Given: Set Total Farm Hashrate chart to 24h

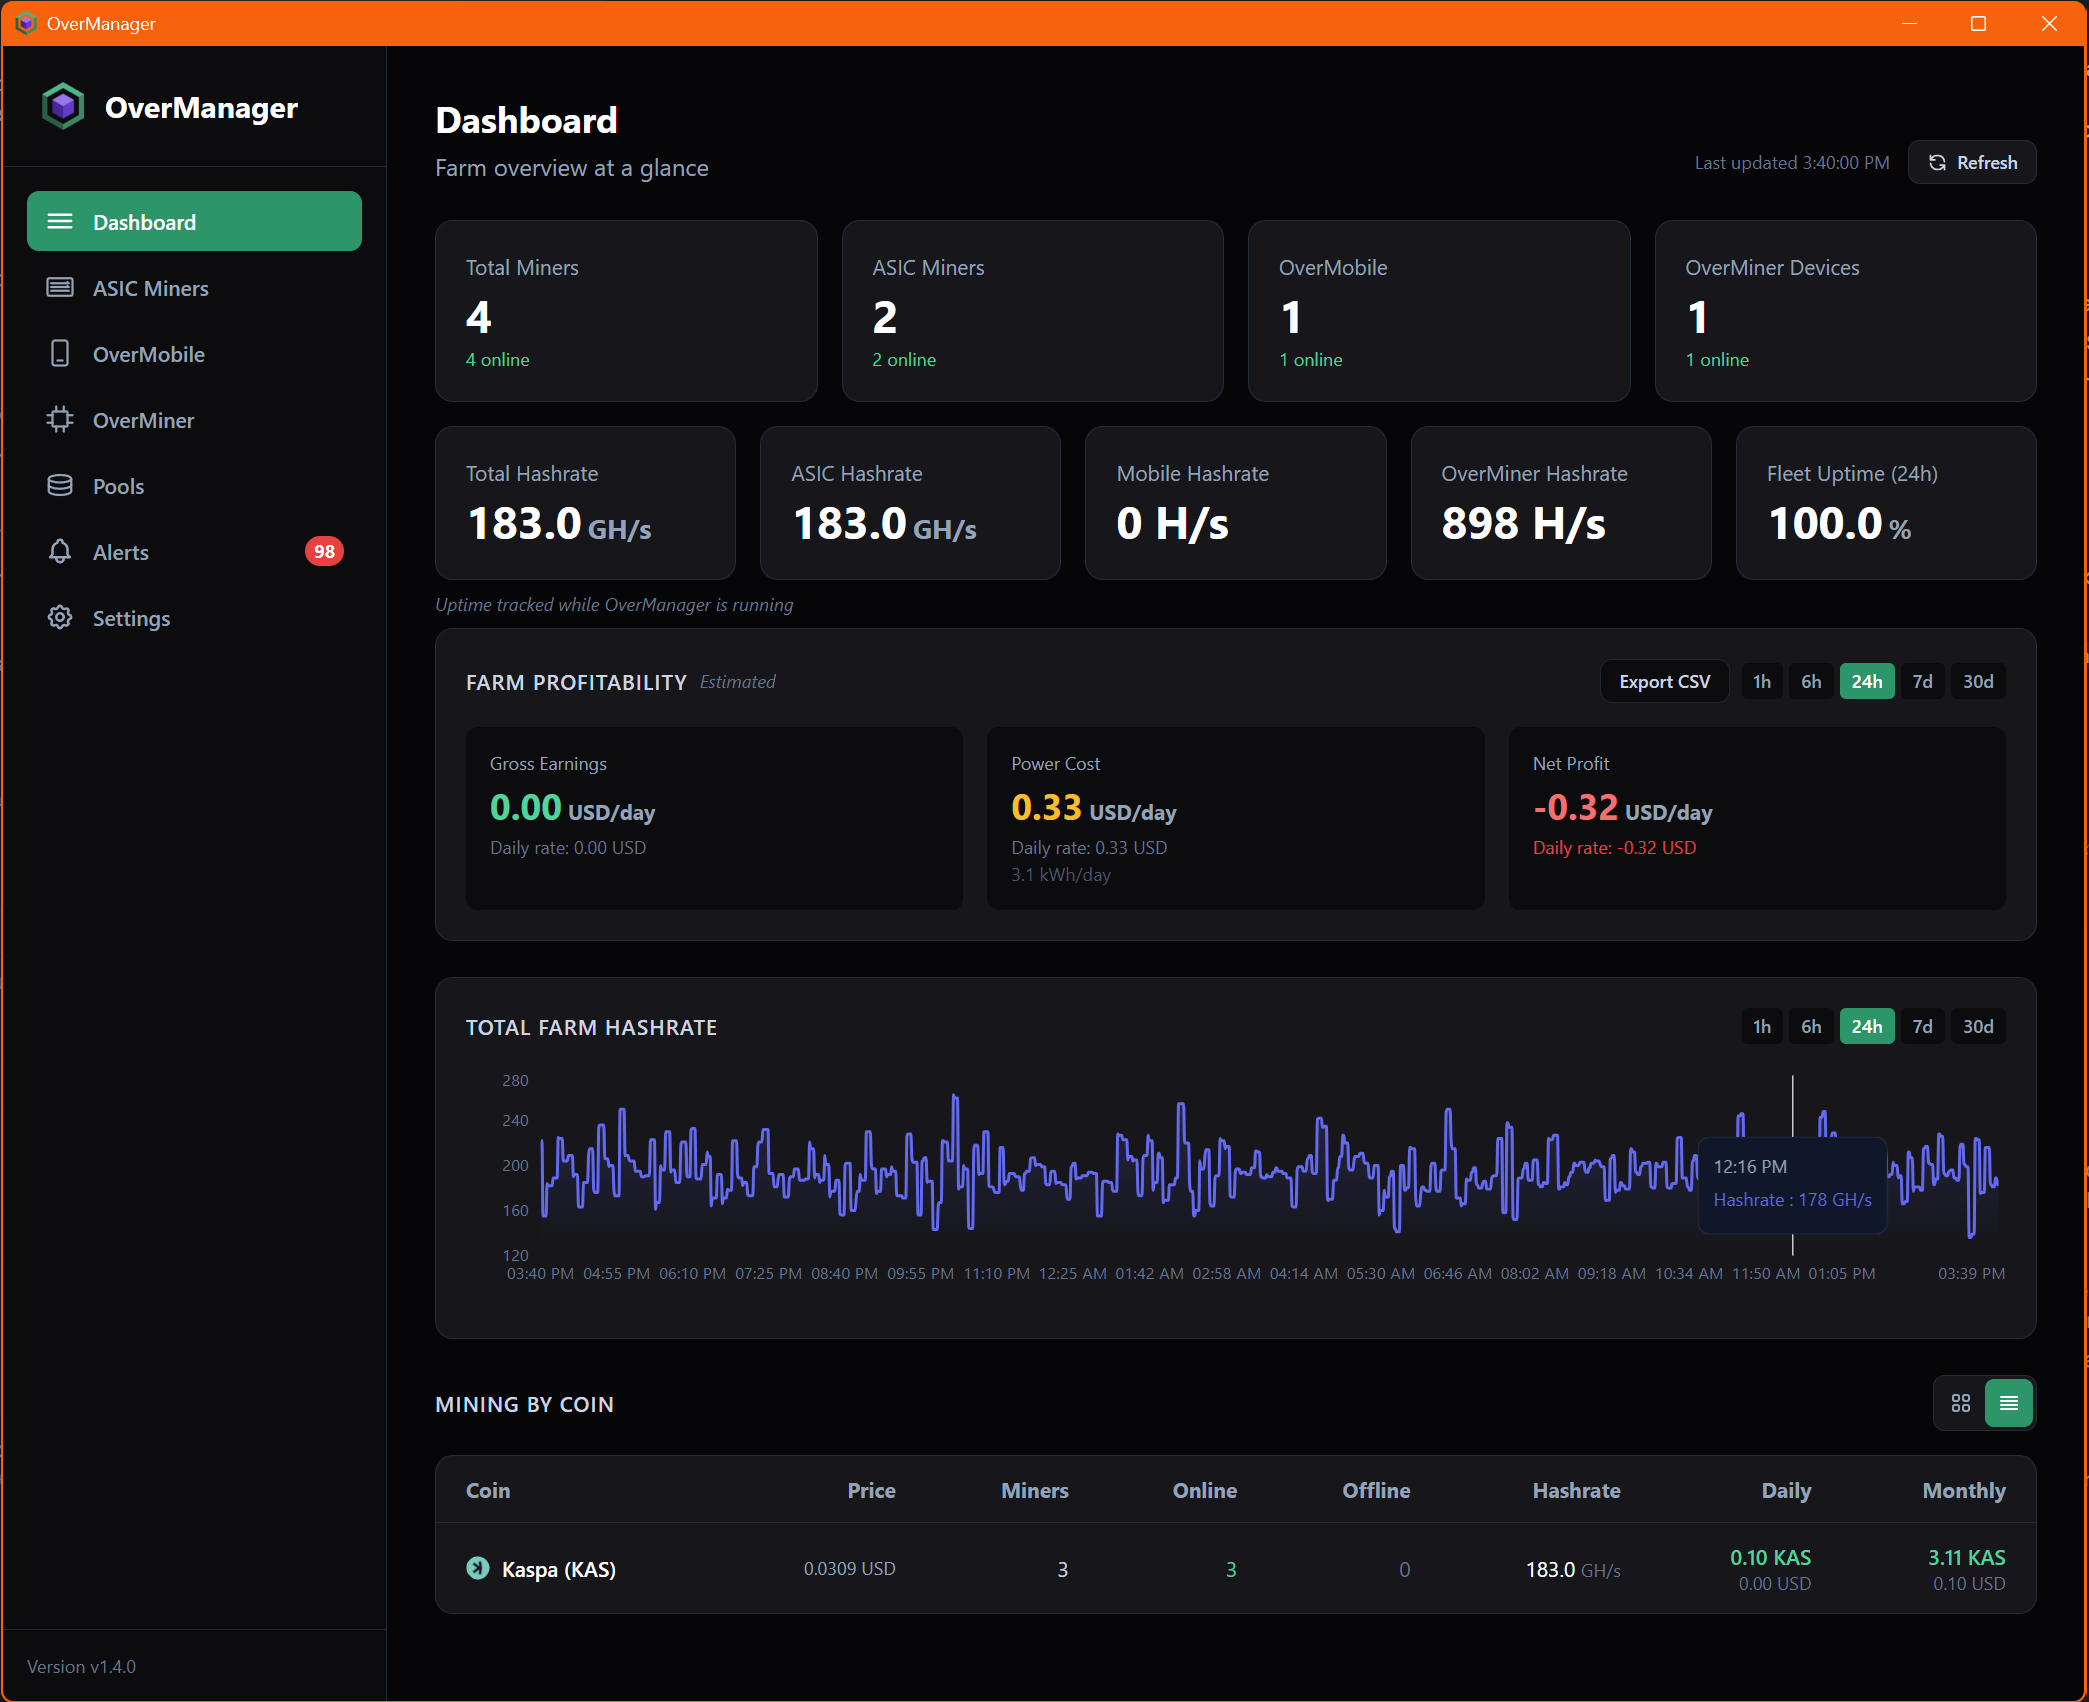Looking at the screenshot, I should (1867, 1026).
